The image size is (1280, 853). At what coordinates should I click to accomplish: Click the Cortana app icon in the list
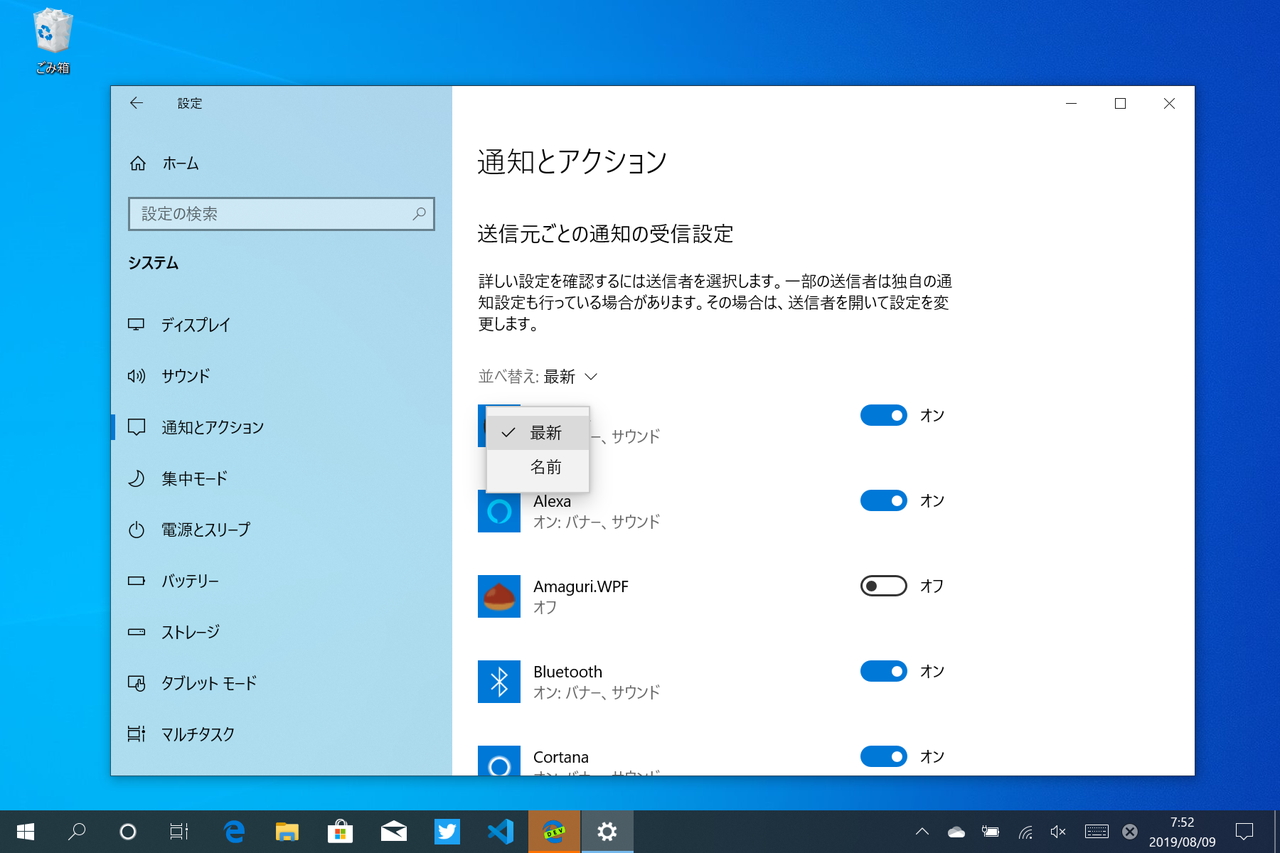499,761
